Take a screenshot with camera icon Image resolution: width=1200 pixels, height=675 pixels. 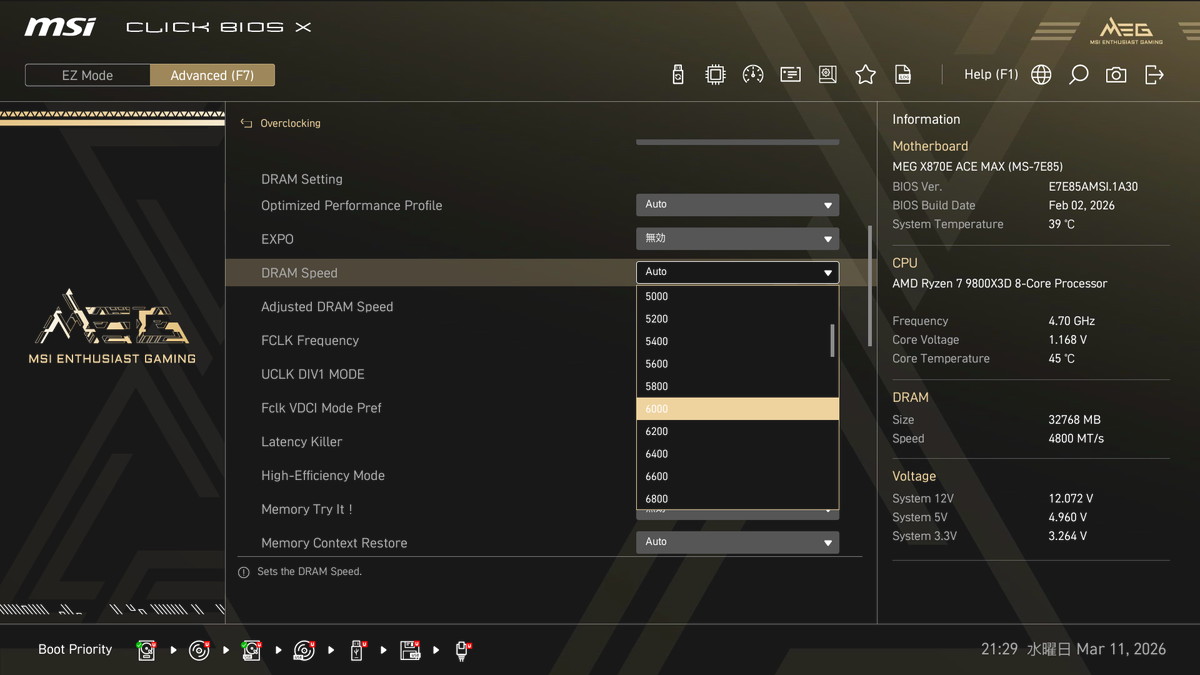click(1116, 75)
